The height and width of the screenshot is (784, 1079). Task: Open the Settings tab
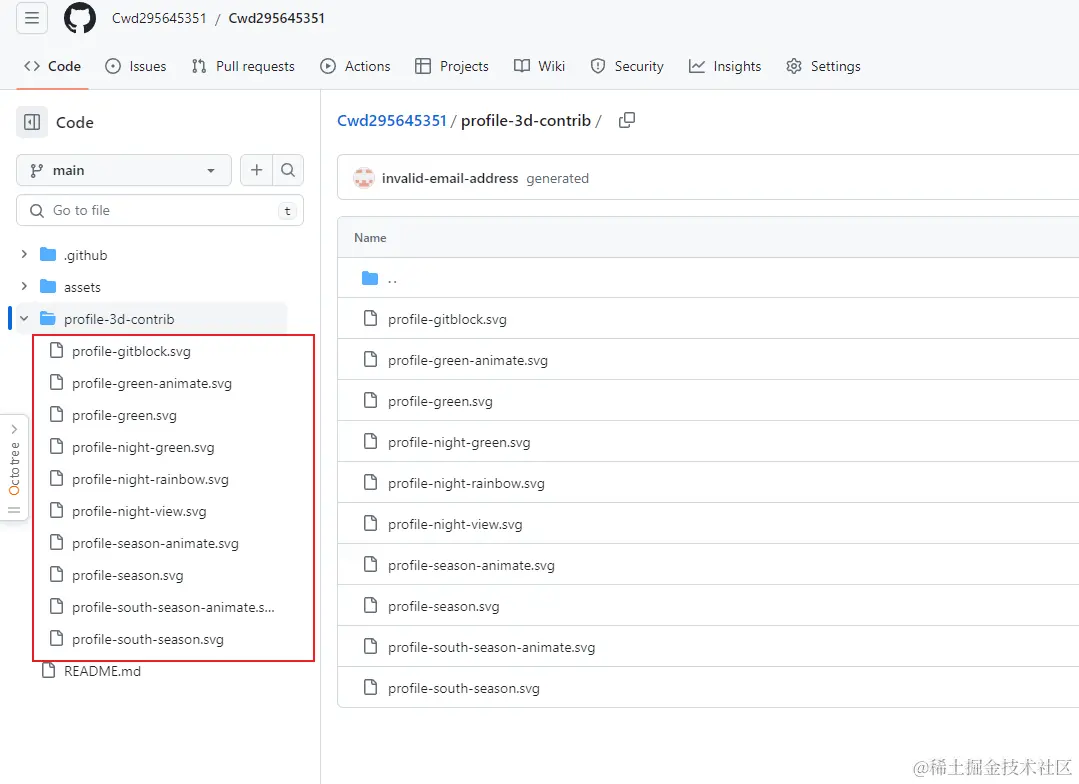(823, 66)
